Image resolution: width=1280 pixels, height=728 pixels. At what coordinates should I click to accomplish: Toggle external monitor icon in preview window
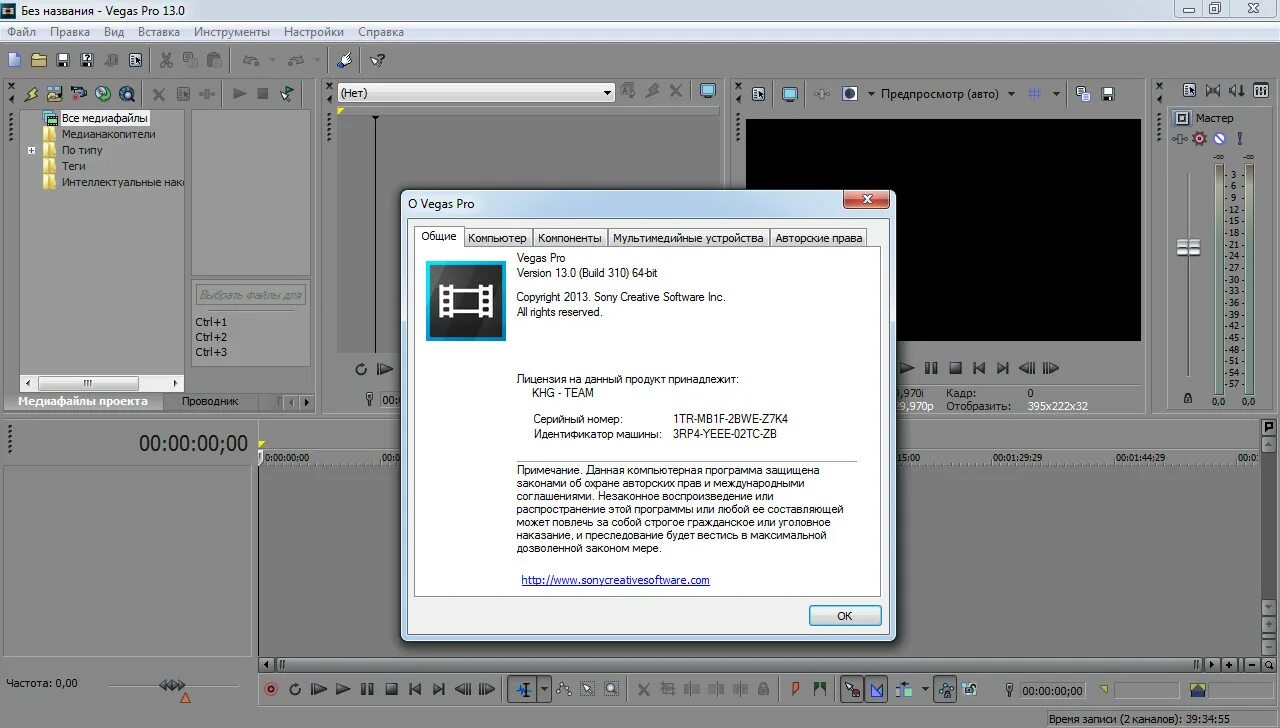click(790, 94)
